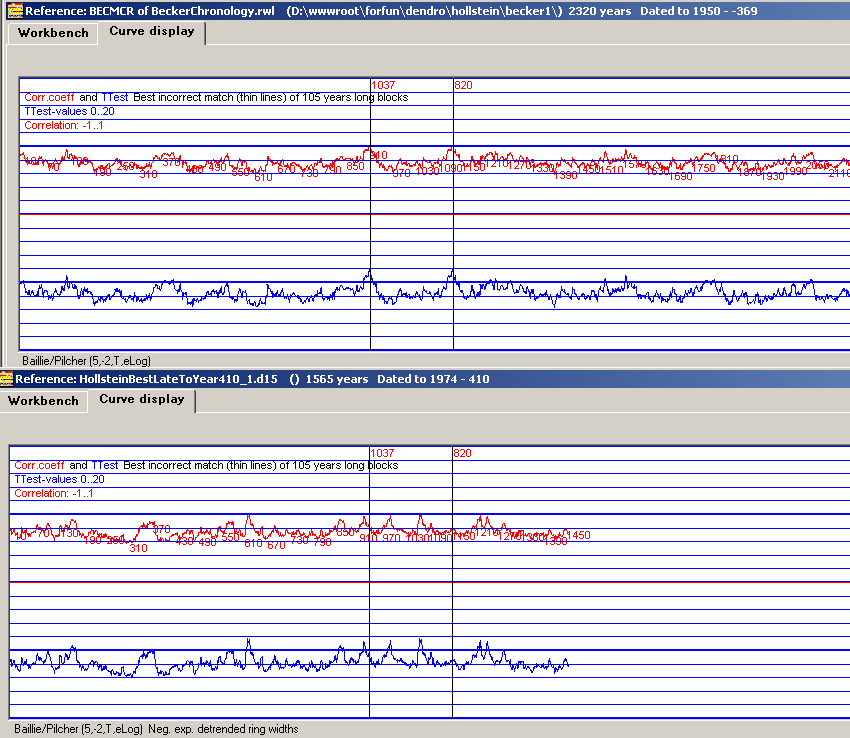Click the HollsteinBestLate window title icon
The image size is (850, 738).
click(7, 378)
